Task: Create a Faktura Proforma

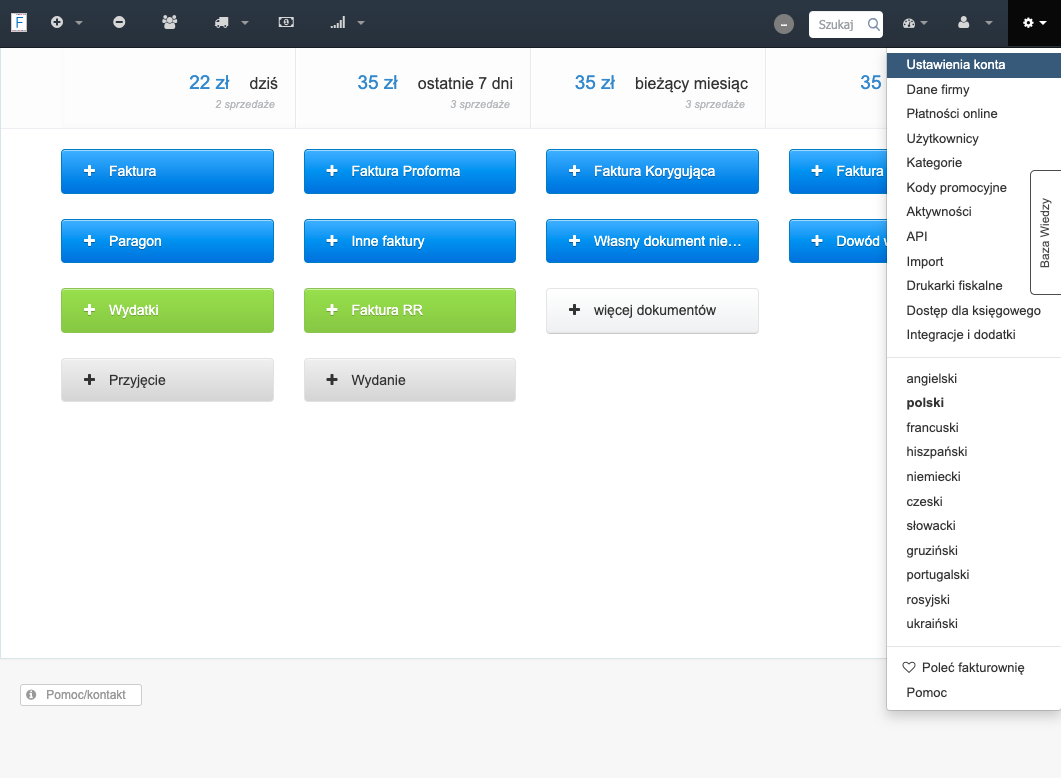Action: (410, 171)
